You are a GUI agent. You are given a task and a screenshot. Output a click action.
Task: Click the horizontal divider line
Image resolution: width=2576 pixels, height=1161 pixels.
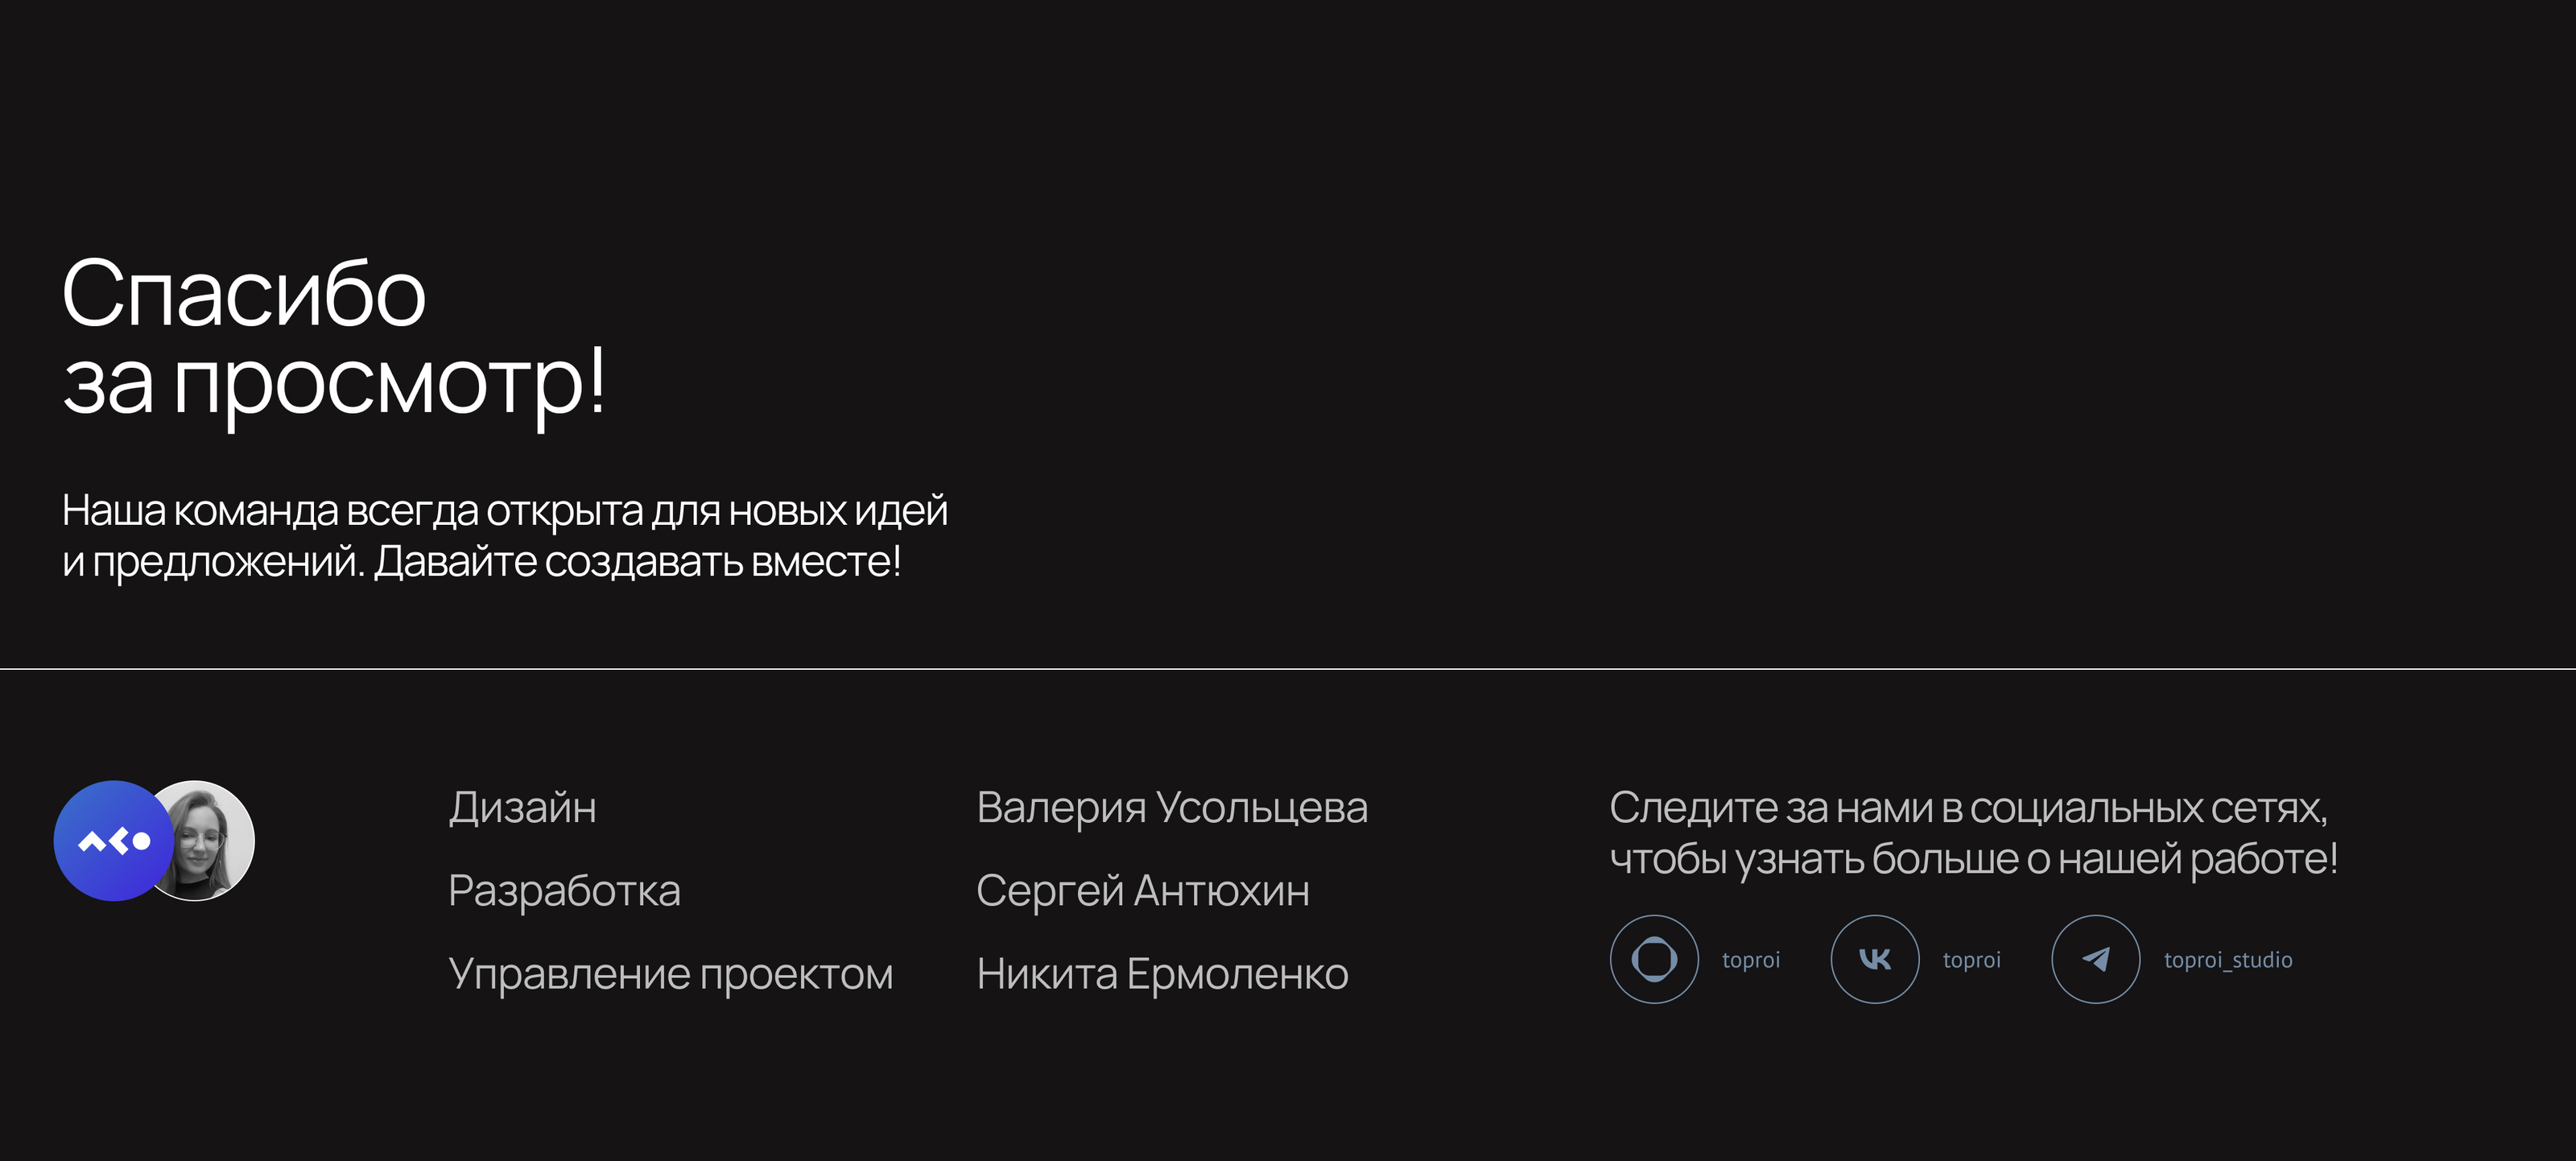click(x=1288, y=668)
